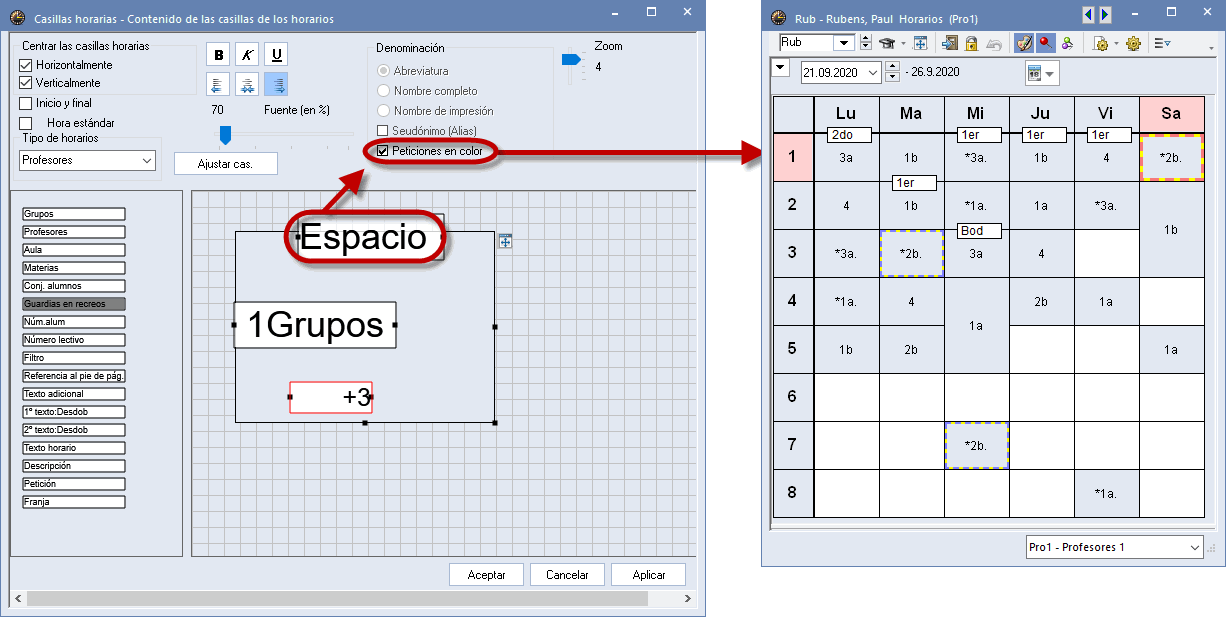Toggle italic text formatting
This screenshot has width=1226, height=617.
pos(247,55)
